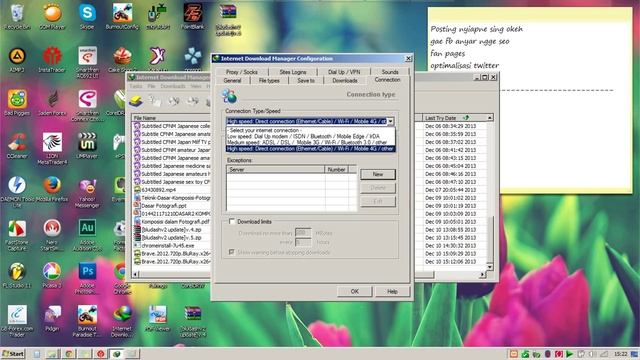Open the CCleaner desktop icon
The image size is (640, 360).
[x=17, y=146]
